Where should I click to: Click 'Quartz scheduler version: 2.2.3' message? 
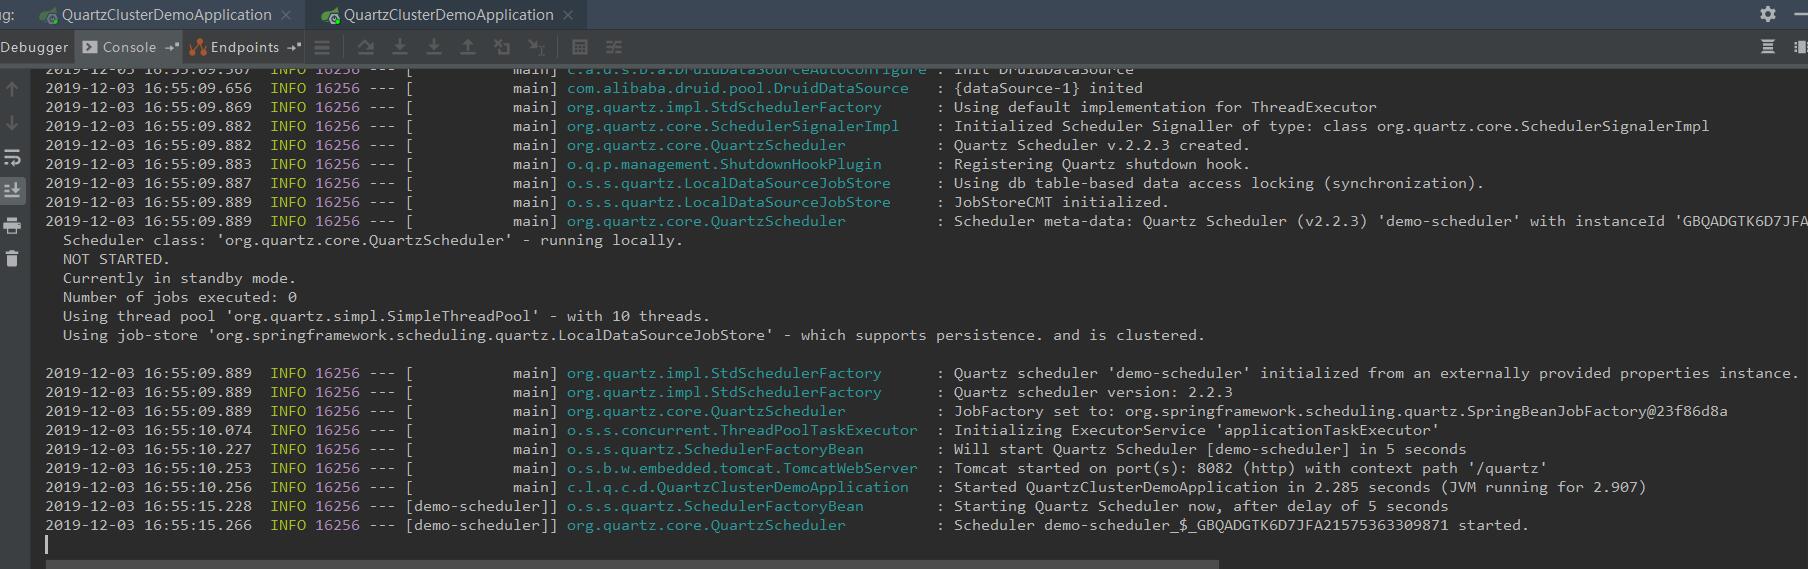pos(1093,392)
